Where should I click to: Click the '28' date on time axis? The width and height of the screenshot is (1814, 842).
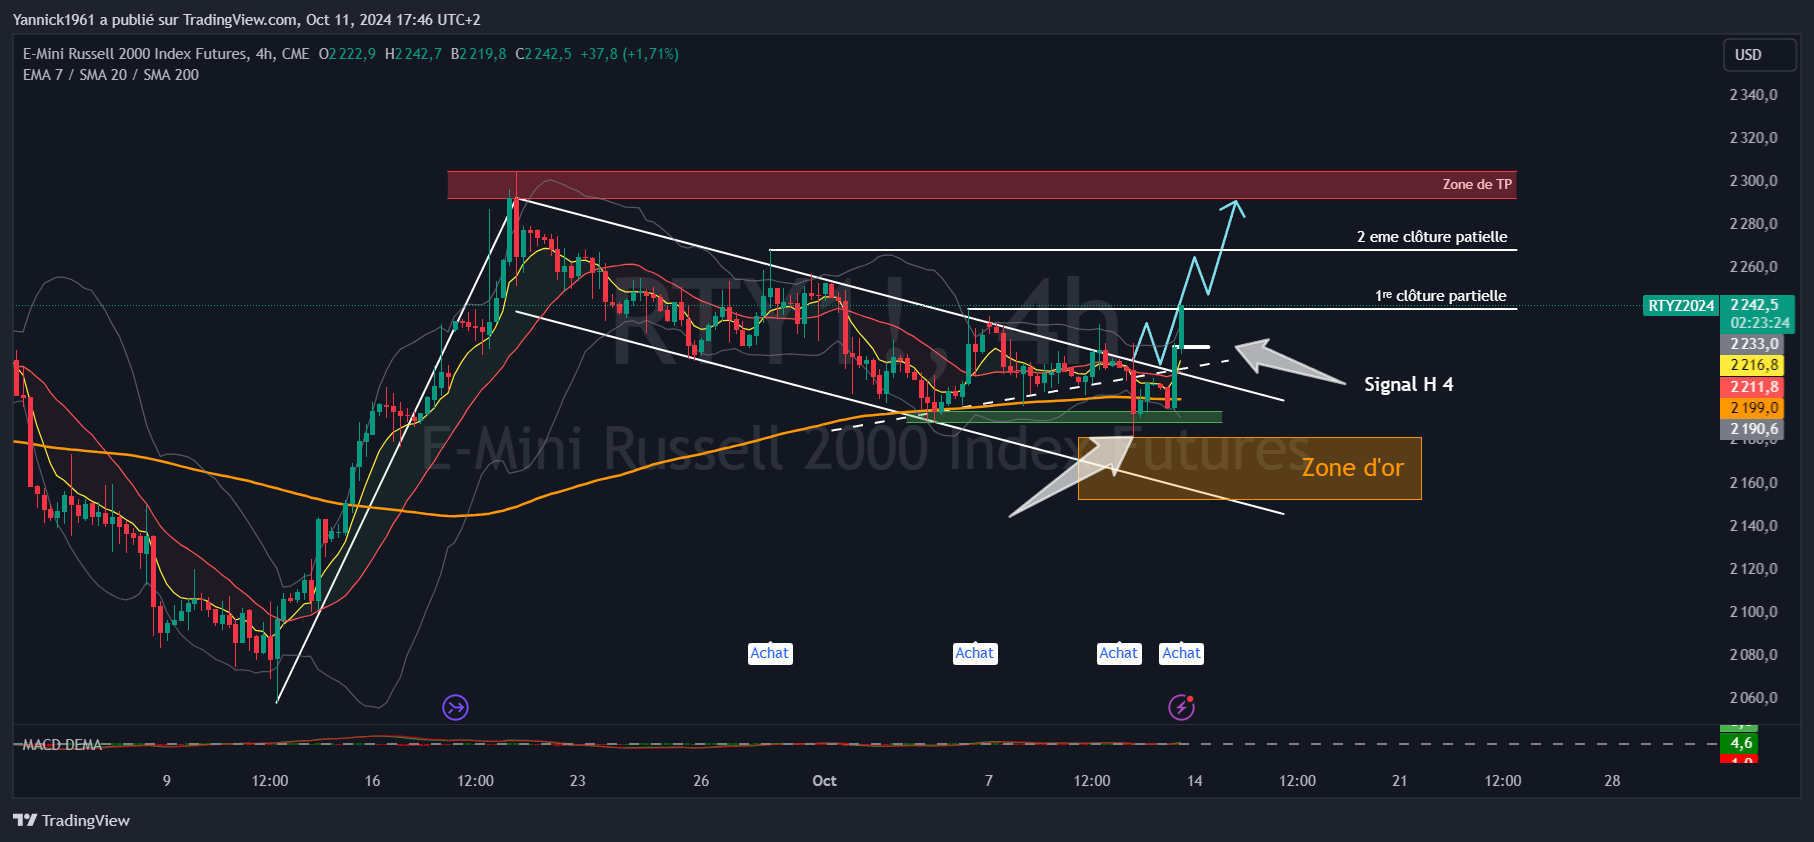1612,781
